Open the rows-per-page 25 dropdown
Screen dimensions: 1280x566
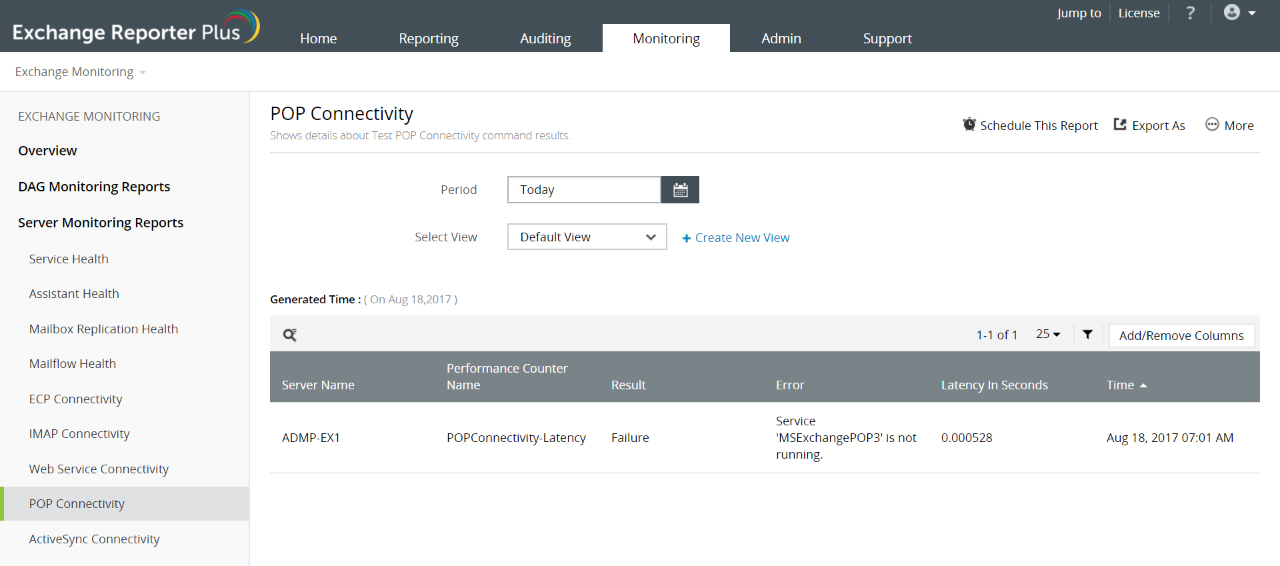[1048, 335]
